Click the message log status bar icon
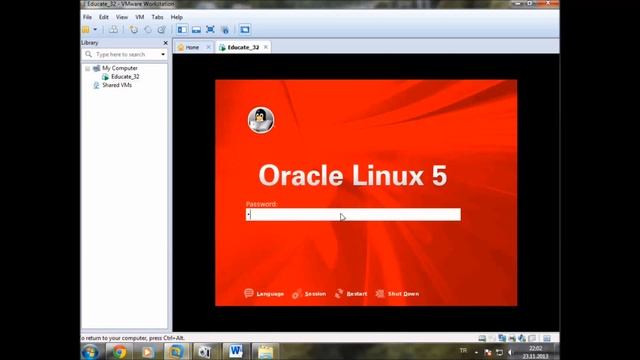 click(x=532, y=338)
